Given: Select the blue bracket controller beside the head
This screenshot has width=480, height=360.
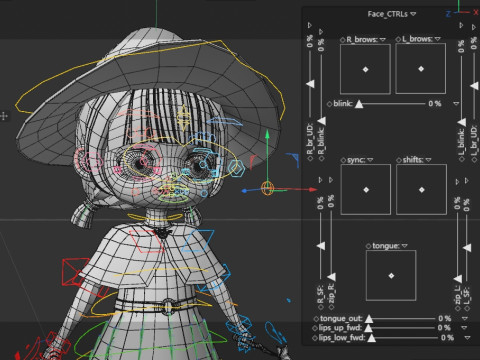Looking at the screenshot, I should [293, 160].
